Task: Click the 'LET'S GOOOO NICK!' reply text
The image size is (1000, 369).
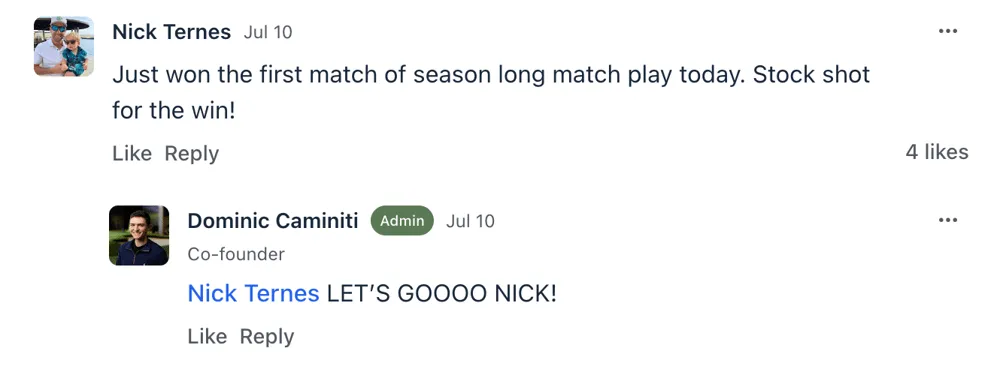Action: (x=441, y=294)
